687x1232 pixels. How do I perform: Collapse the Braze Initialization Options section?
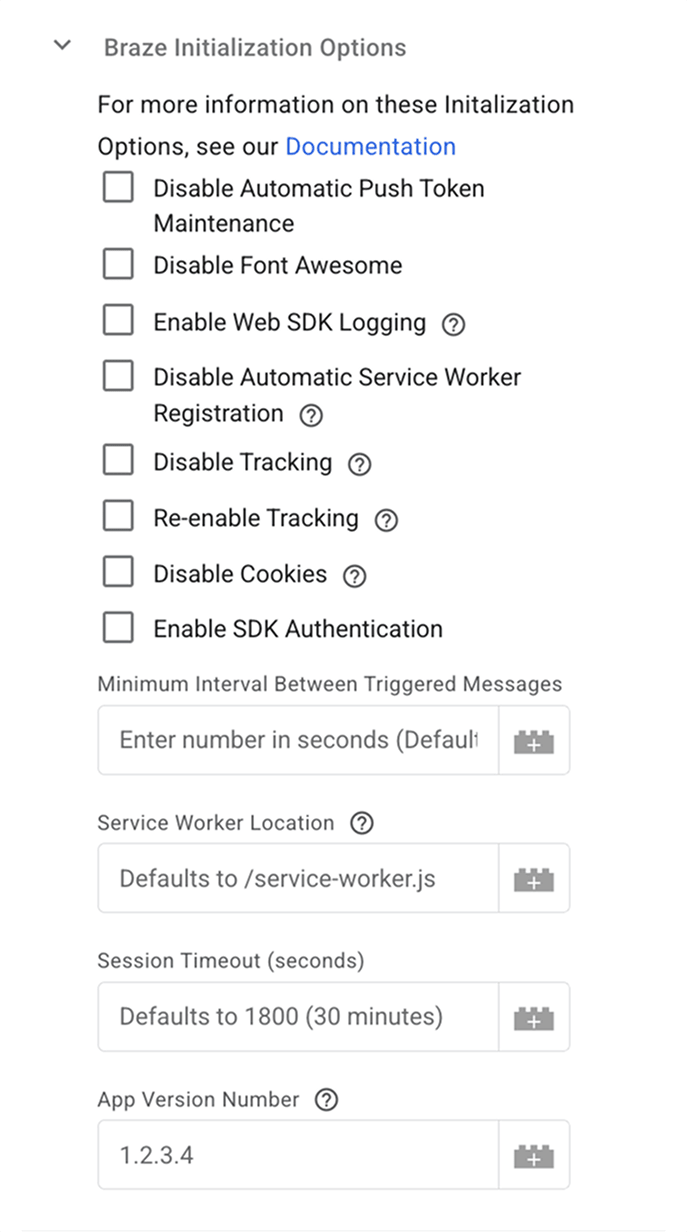[61, 45]
